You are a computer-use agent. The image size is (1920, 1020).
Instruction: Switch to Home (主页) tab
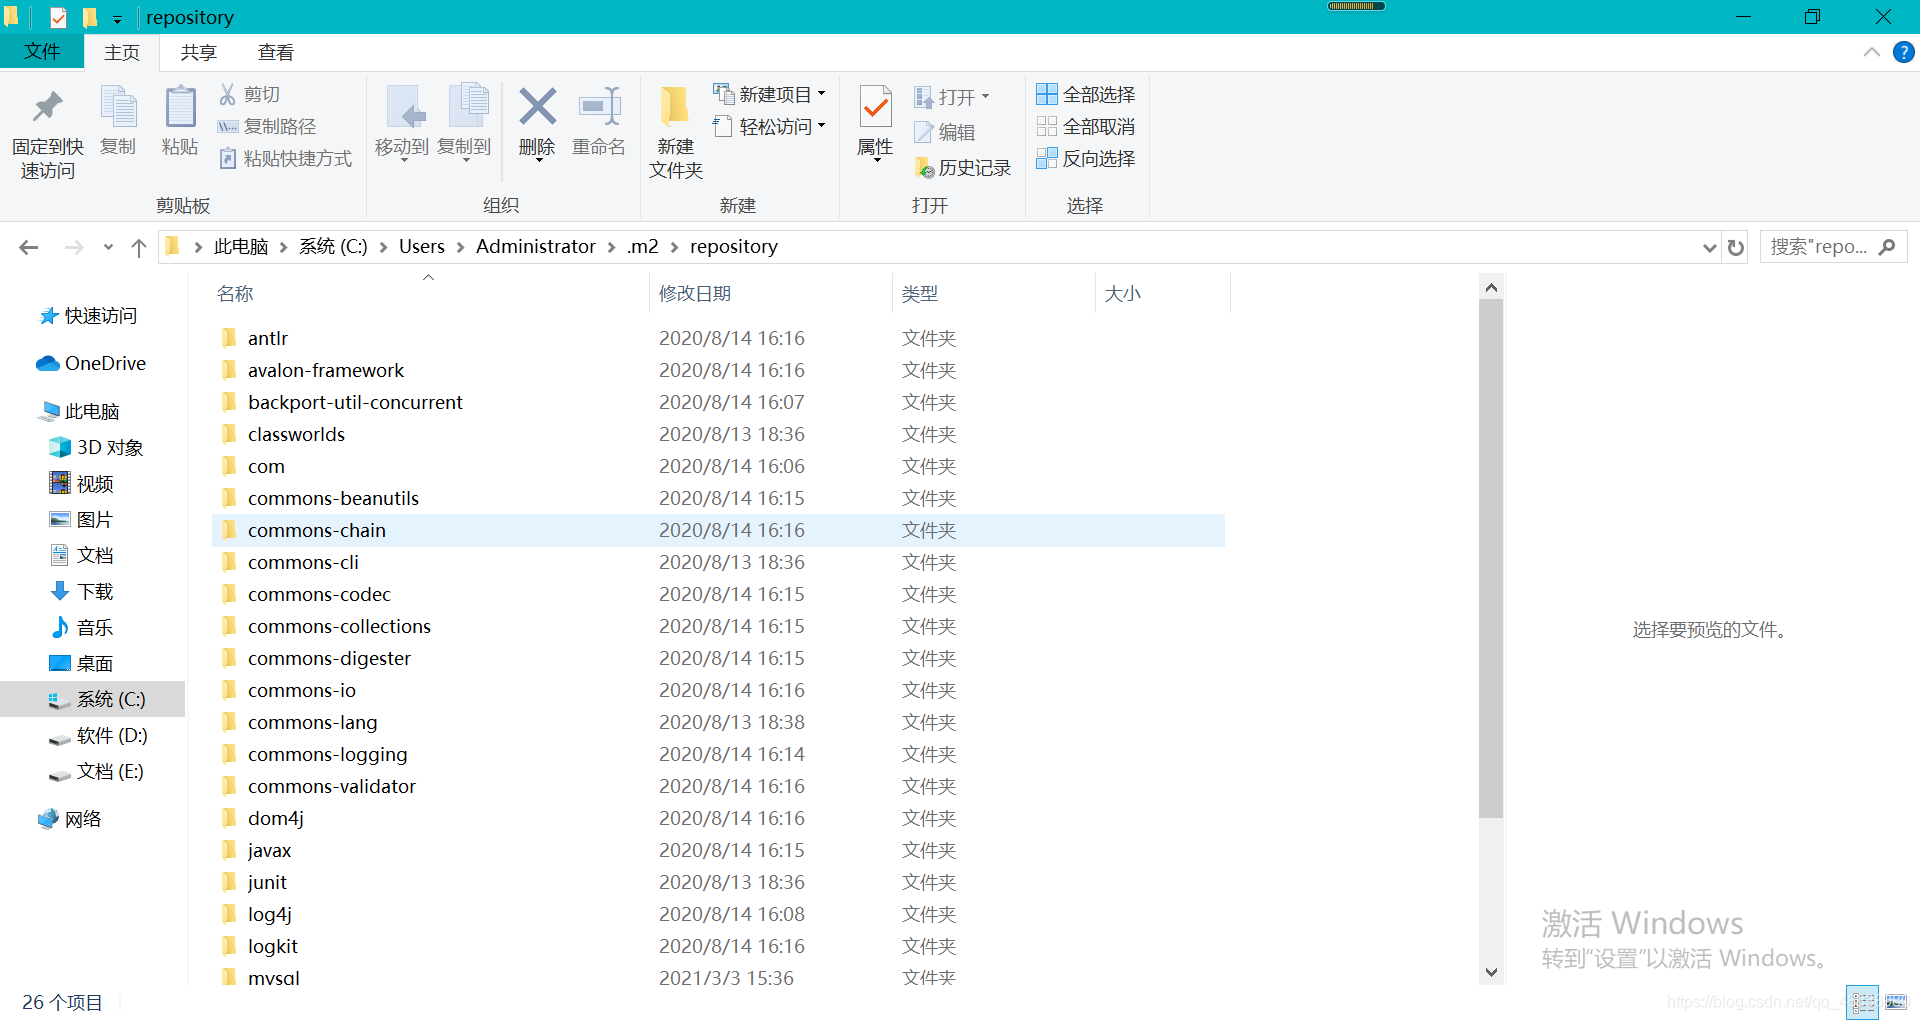tap(122, 52)
